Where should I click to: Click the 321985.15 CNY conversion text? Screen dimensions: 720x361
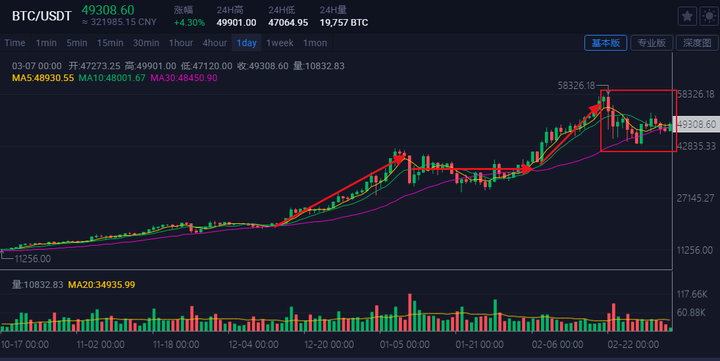click(119, 22)
